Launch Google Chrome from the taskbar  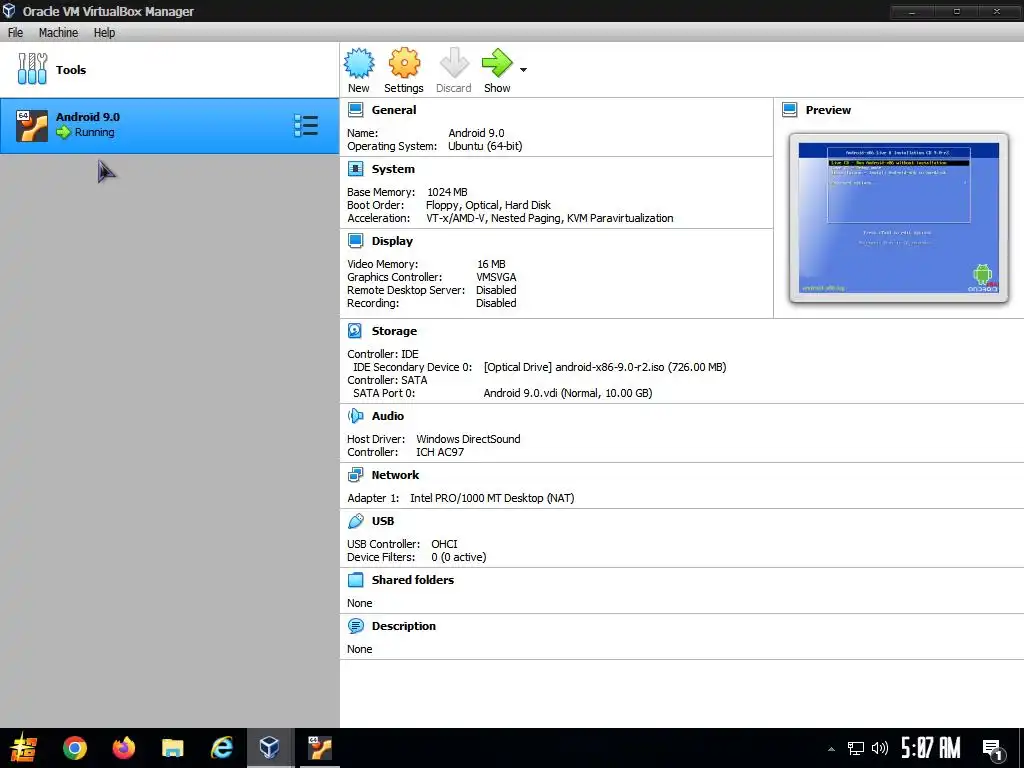pos(74,748)
